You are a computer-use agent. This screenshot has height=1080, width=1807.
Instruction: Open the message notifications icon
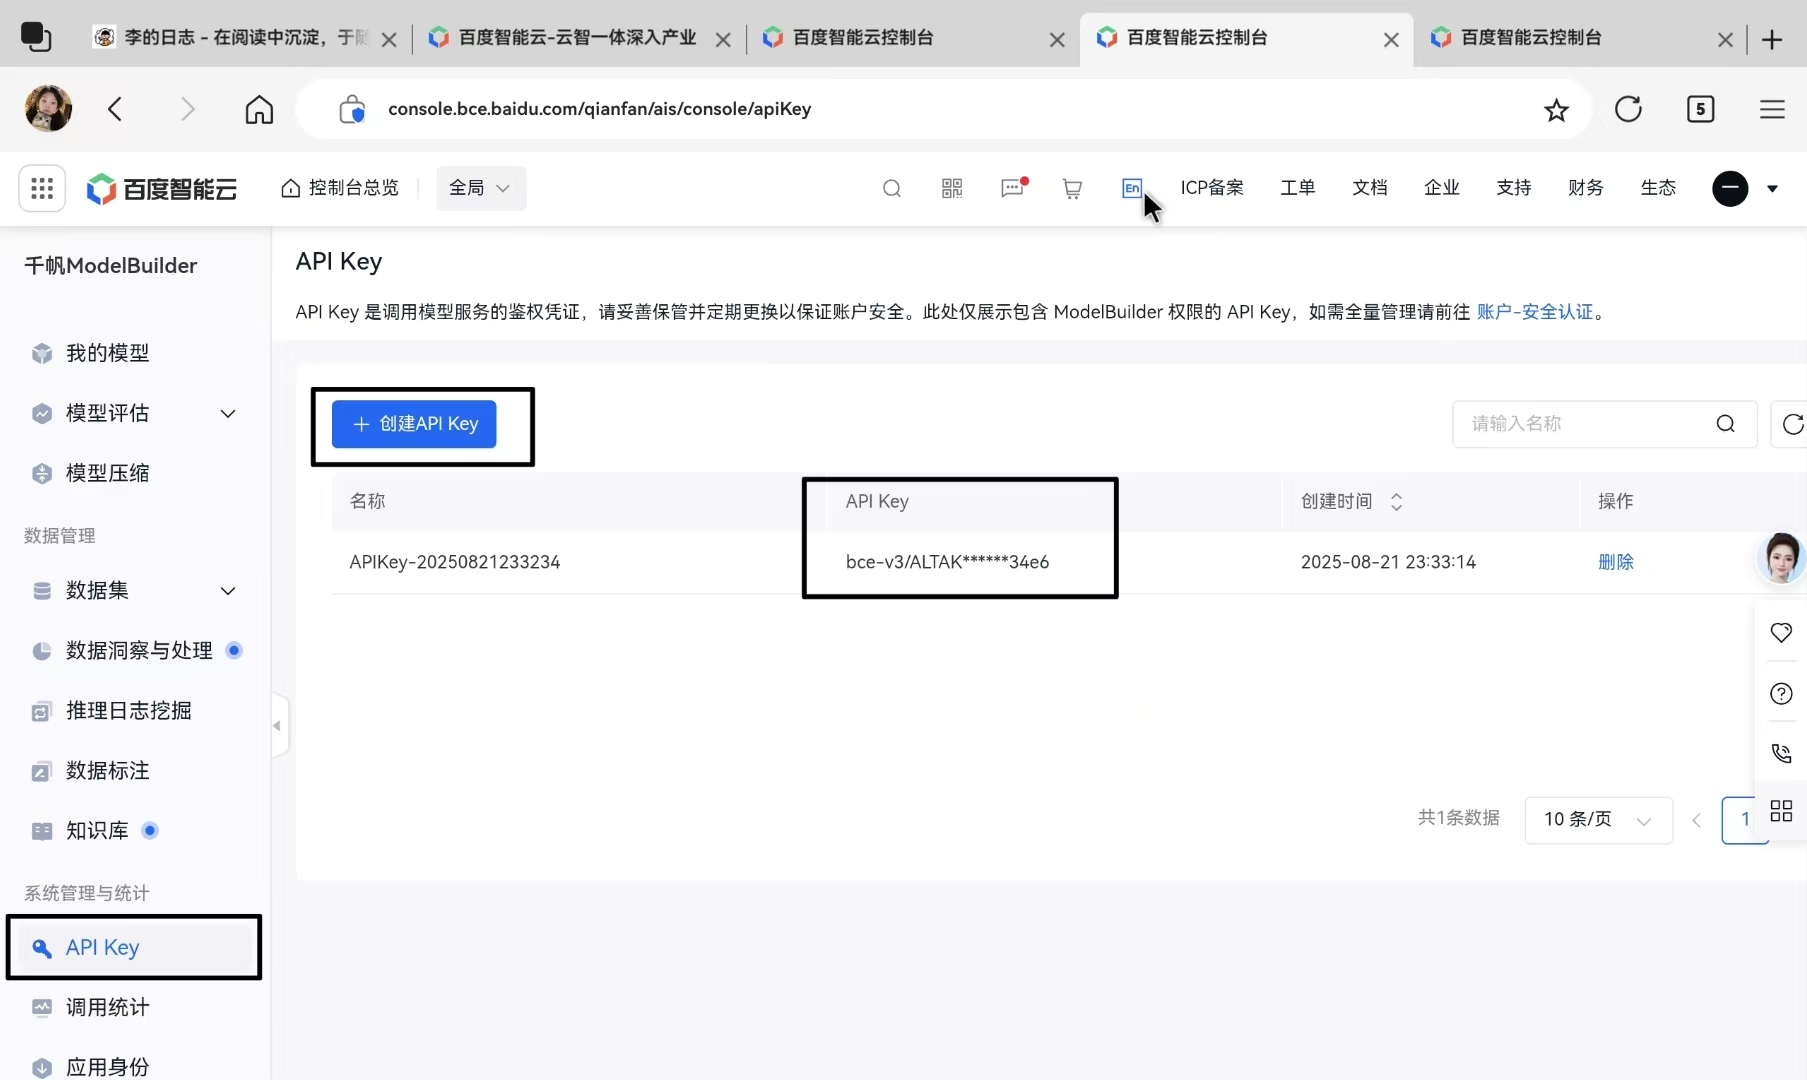click(x=1013, y=188)
